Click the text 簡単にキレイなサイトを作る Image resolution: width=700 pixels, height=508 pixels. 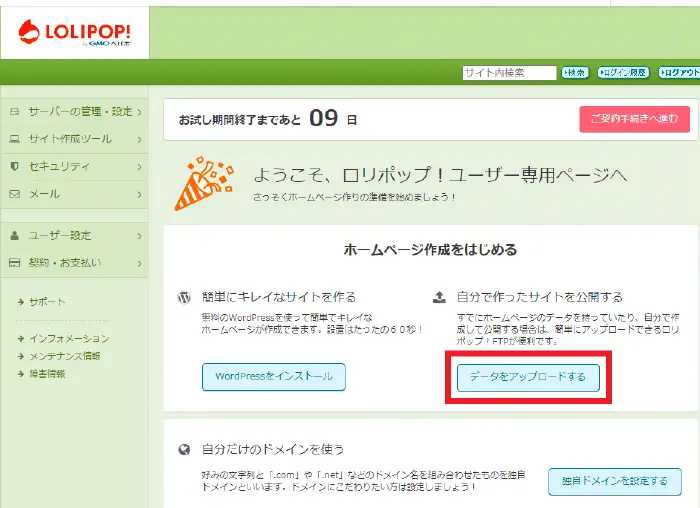point(279,297)
